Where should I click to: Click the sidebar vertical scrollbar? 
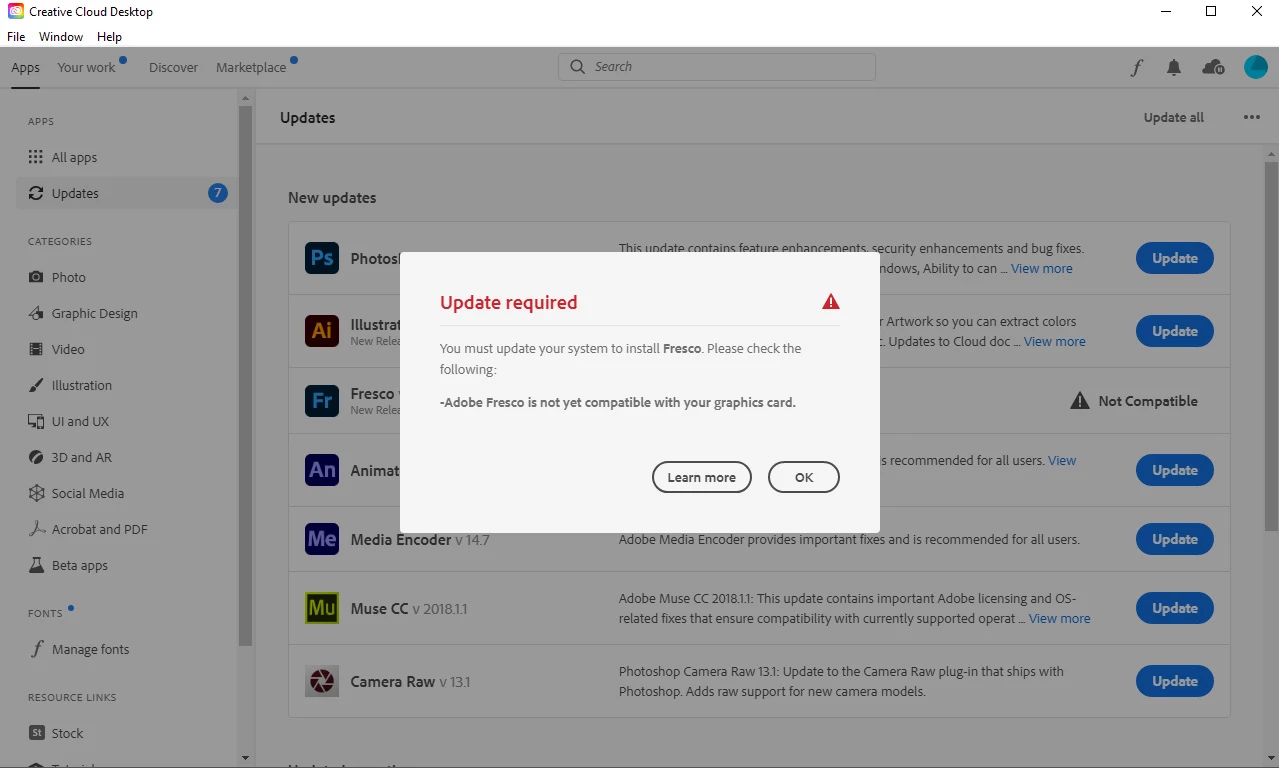pos(245,375)
